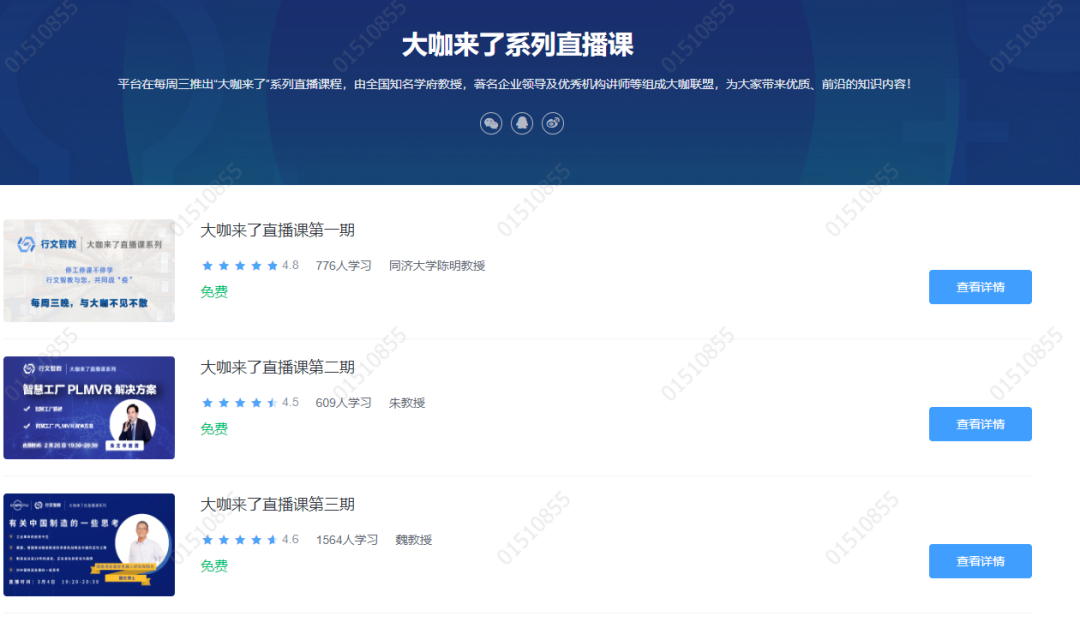Click 查看详情 for the 第二期 course
This screenshot has width=1080, height=628.
click(980, 424)
